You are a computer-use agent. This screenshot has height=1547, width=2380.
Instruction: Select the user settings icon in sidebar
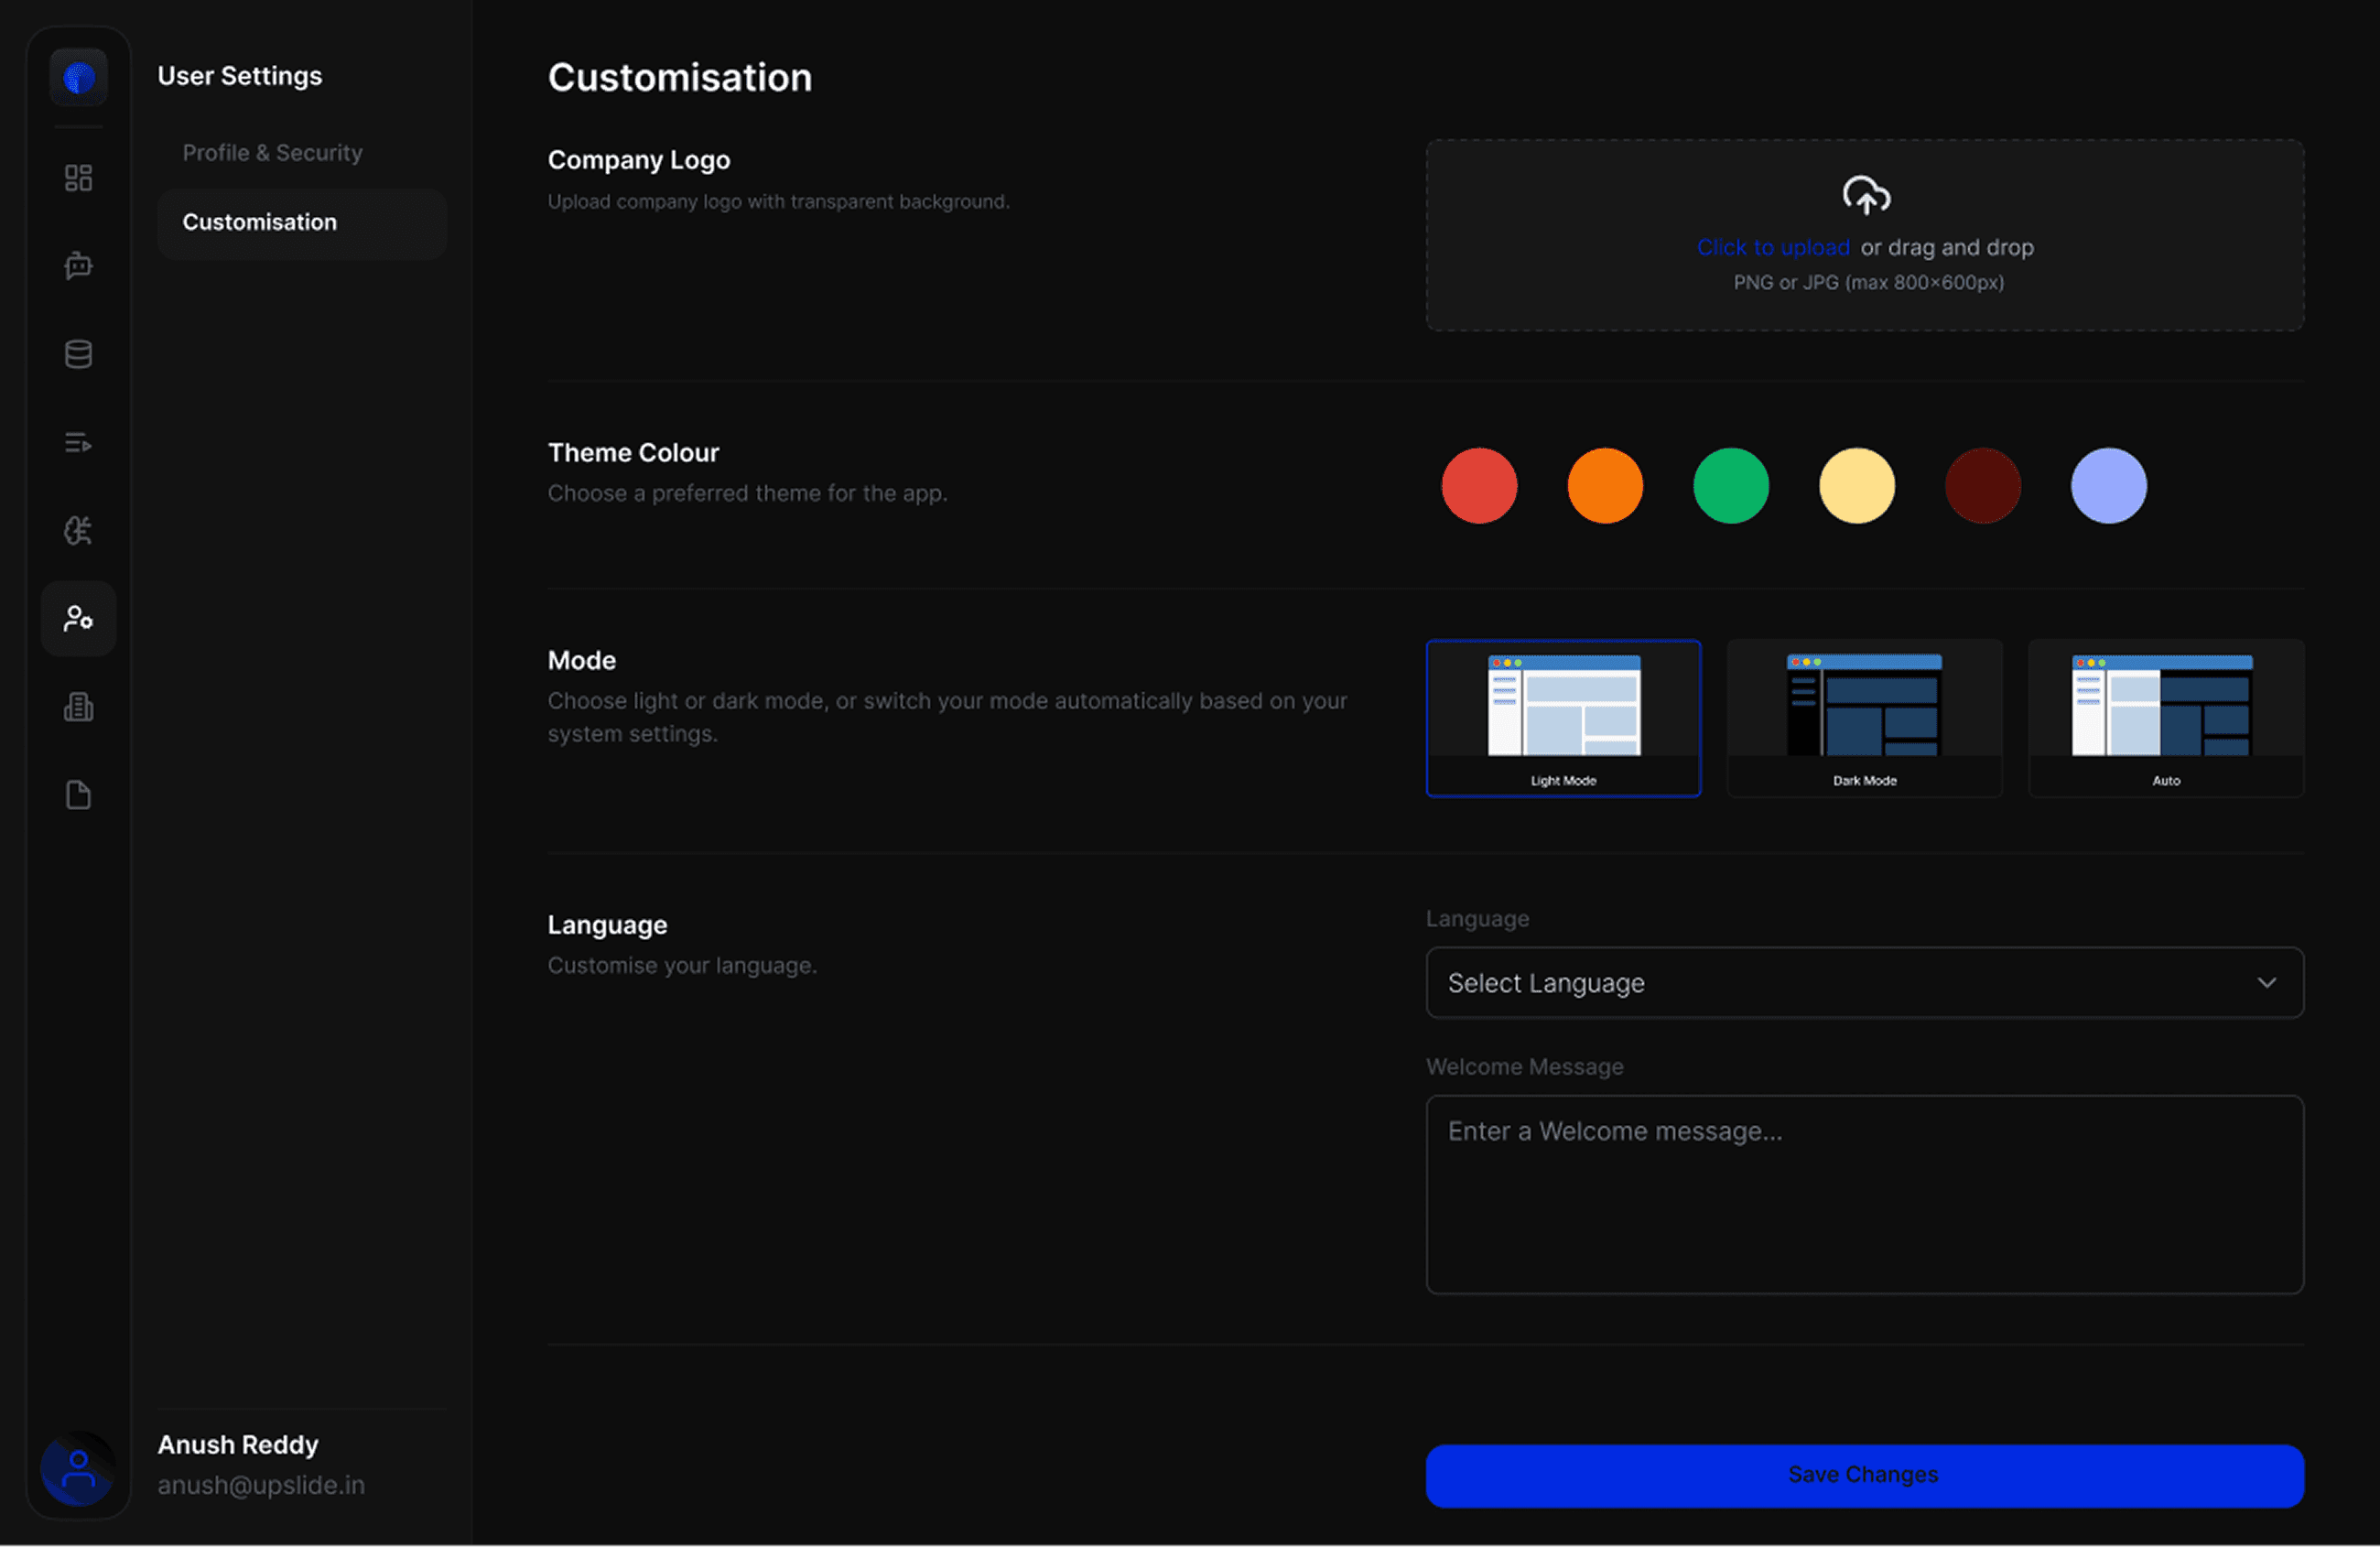click(x=78, y=618)
